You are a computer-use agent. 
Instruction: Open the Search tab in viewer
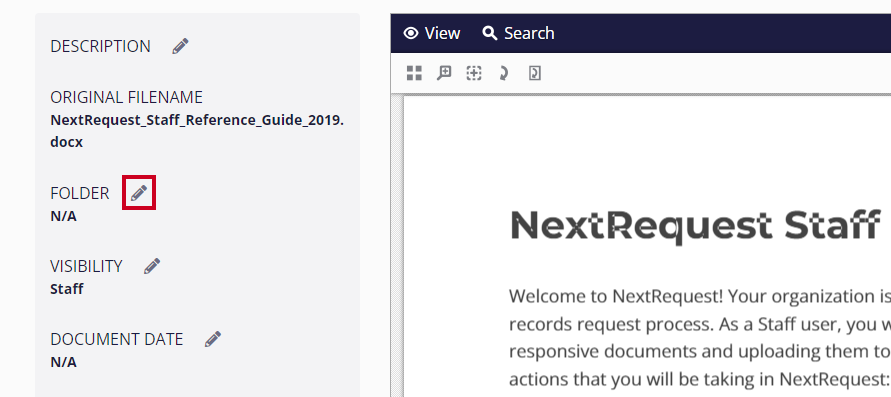click(518, 34)
